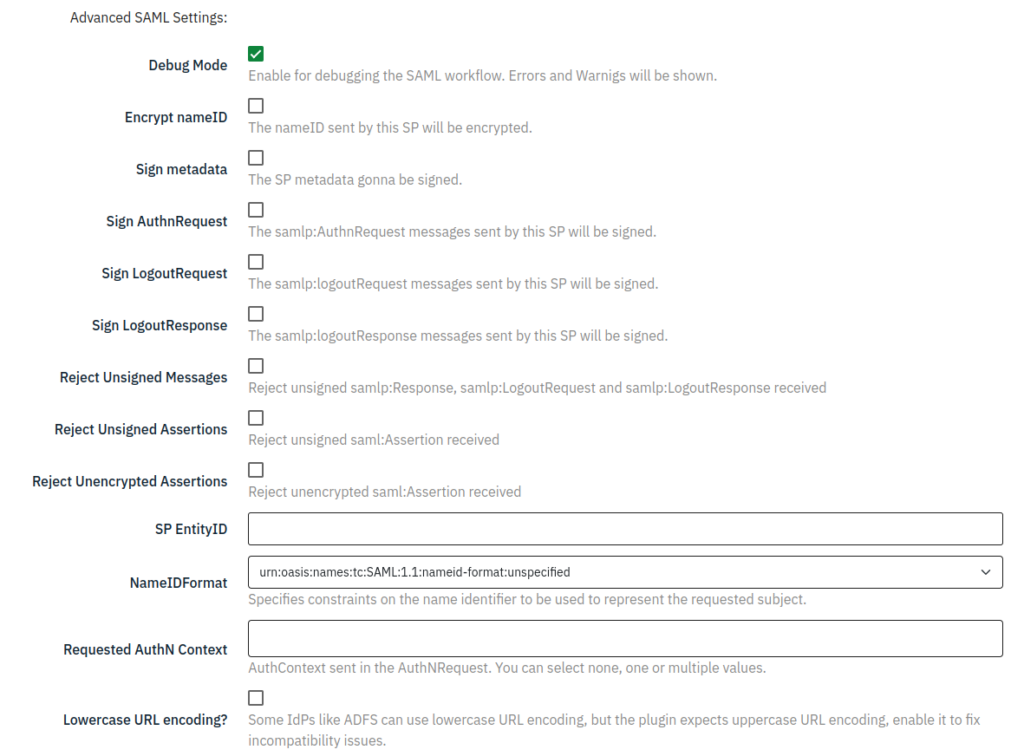Check Reject Unencrypted Assertions
The height and width of the screenshot is (756, 1024).
click(256, 470)
